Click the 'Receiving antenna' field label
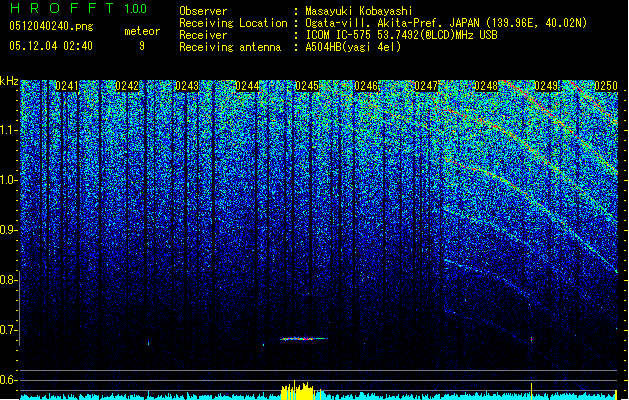Viewport: 629px width, 400px height. tap(230, 47)
